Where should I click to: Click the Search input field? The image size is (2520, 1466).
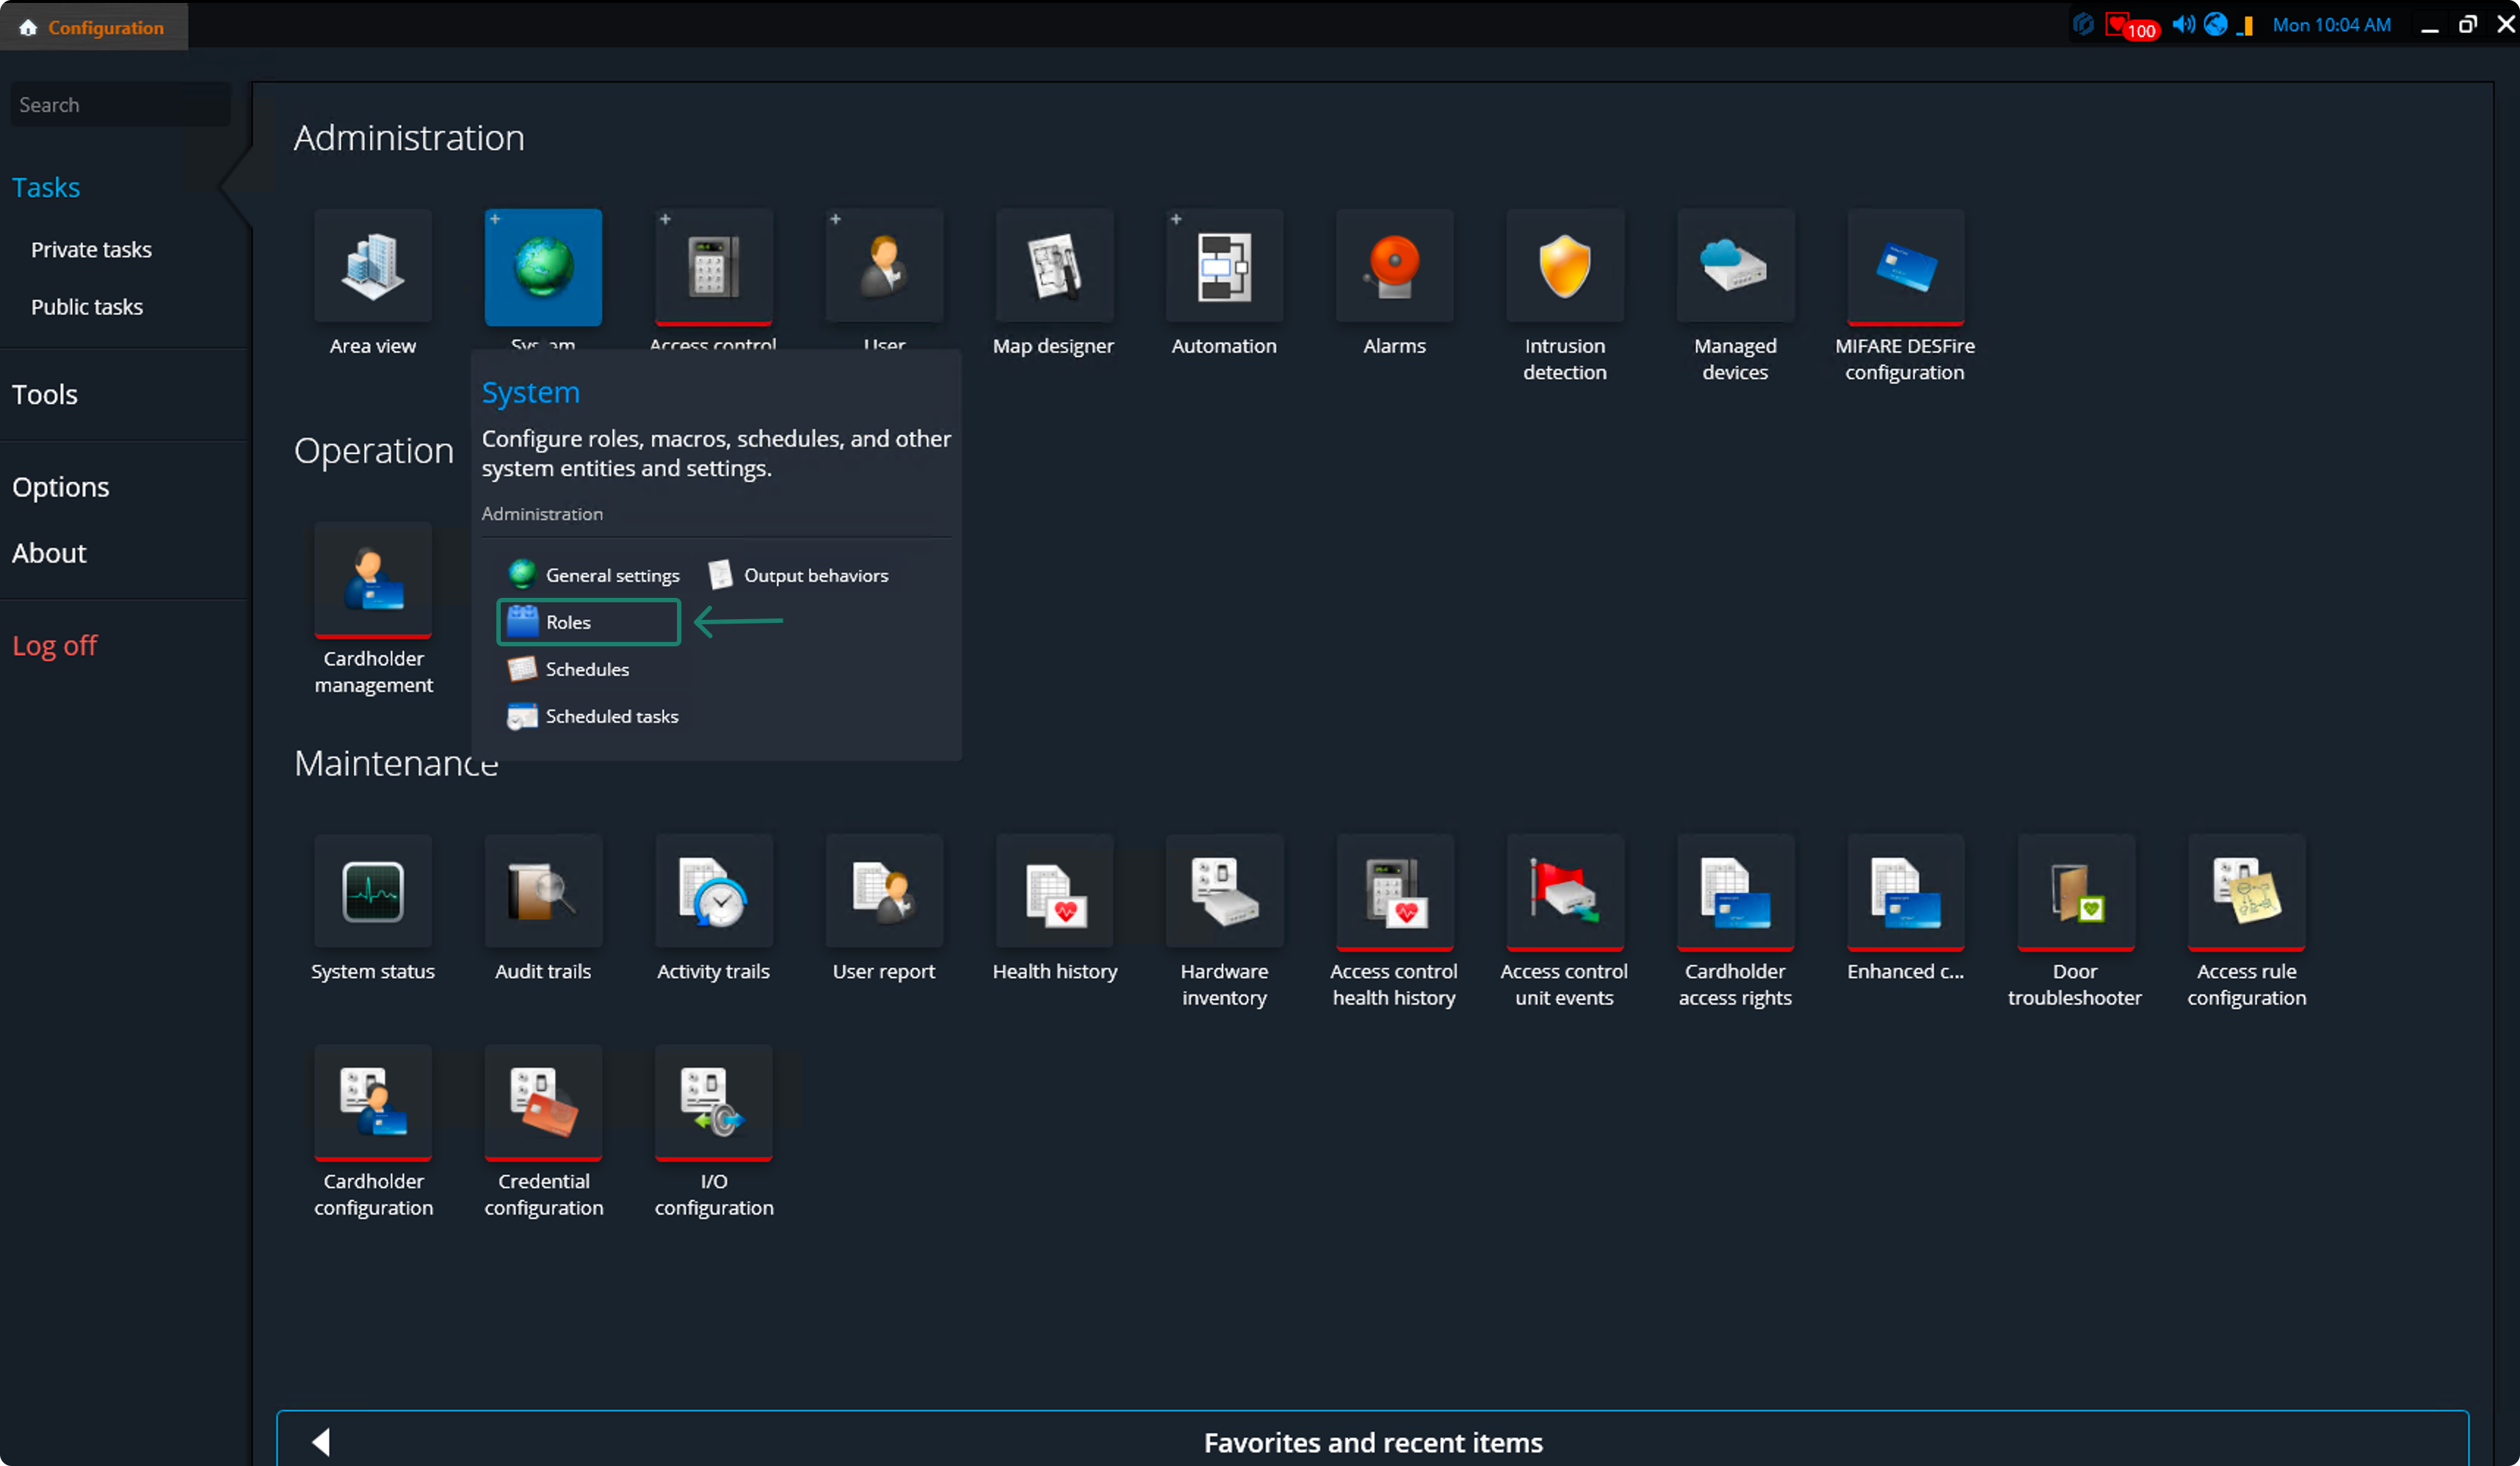coord(120,105)
